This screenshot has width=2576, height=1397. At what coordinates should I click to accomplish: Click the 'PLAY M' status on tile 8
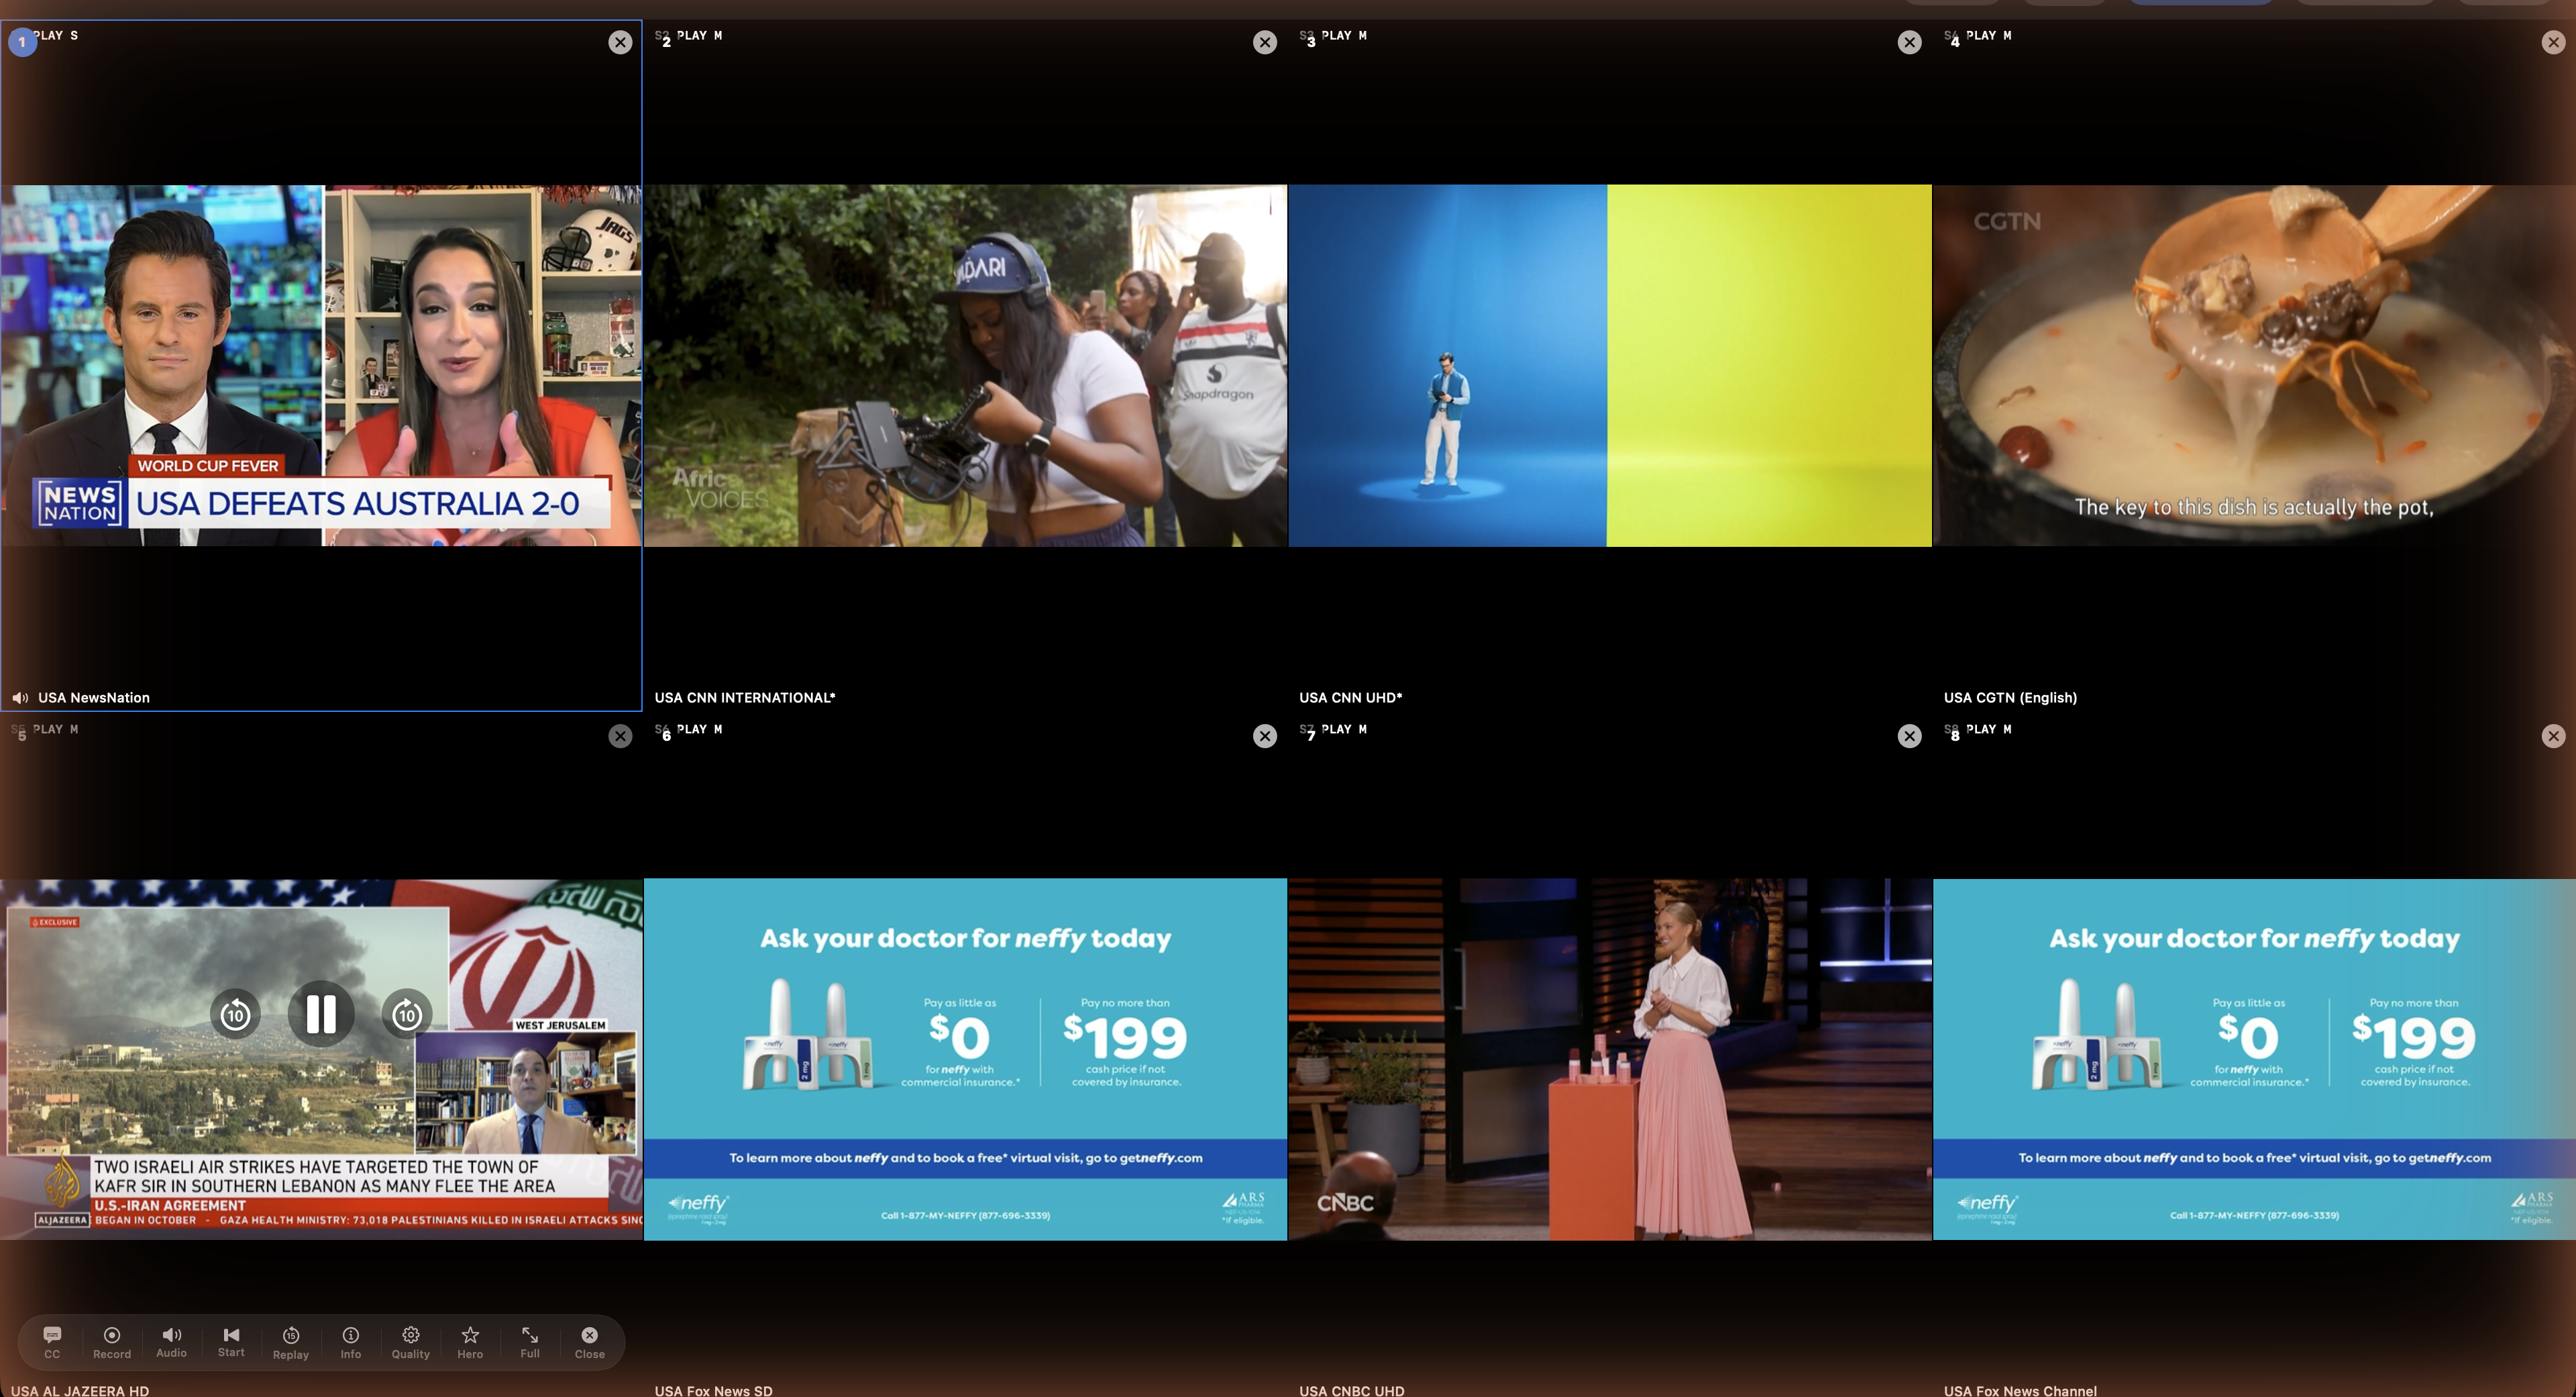(1988, 729)
